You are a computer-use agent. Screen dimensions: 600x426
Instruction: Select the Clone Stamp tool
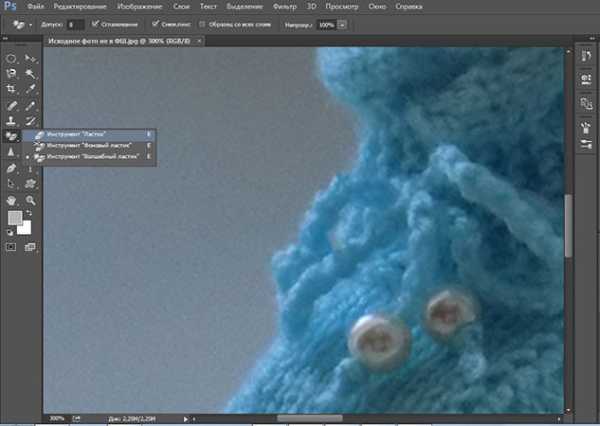click(11, 121)
